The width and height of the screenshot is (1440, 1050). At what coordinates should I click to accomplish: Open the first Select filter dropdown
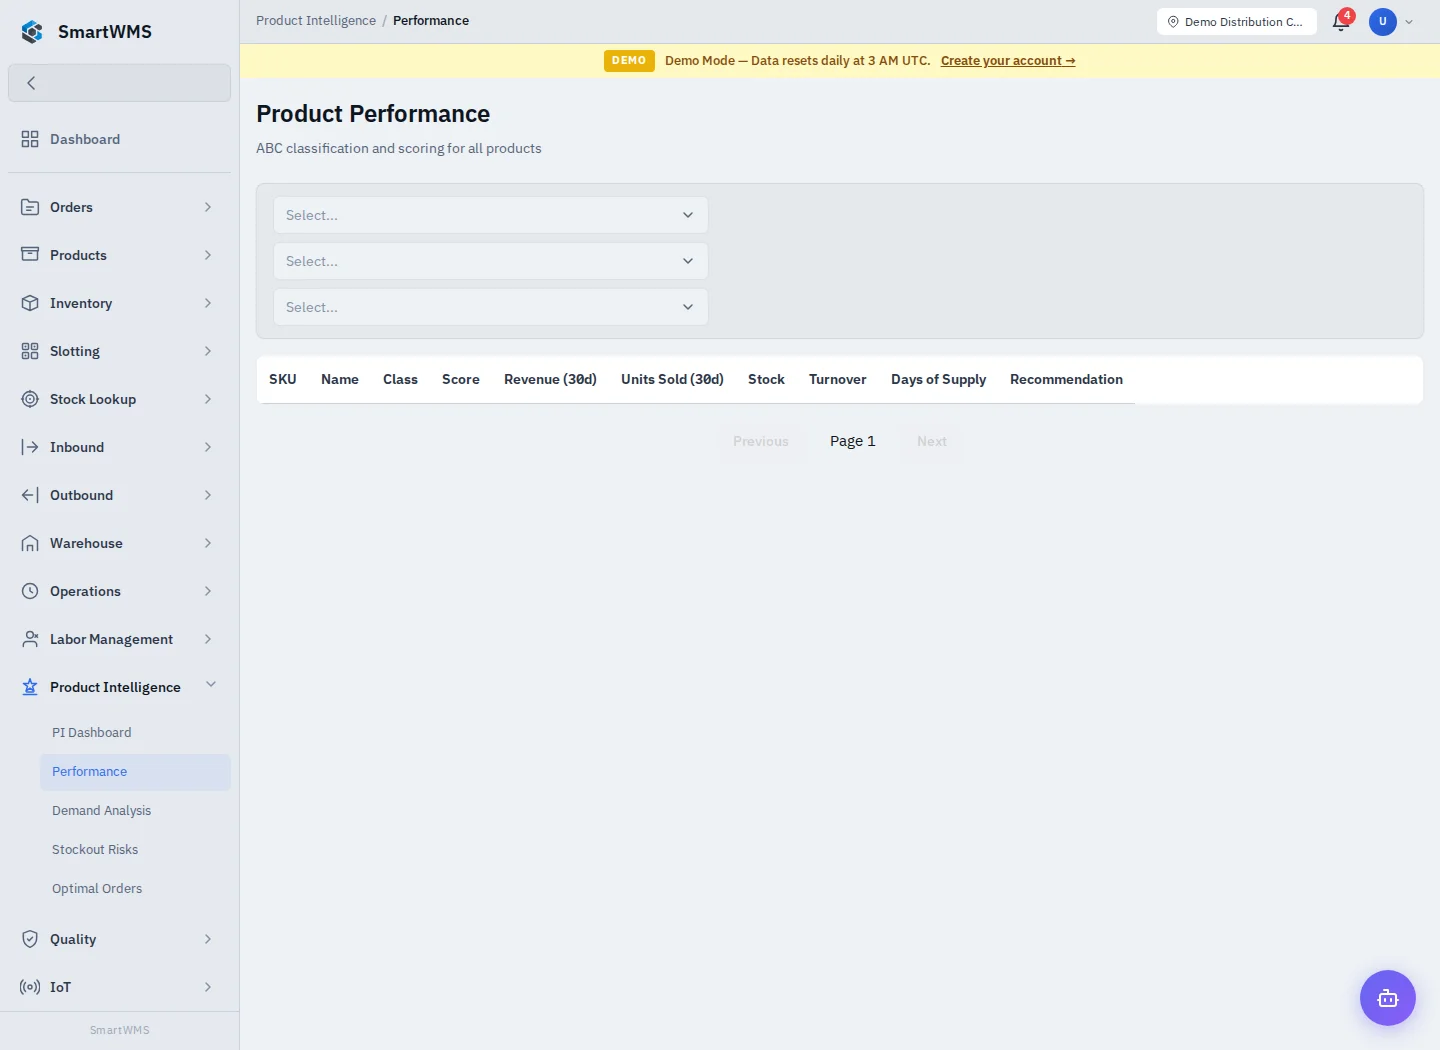490,215
